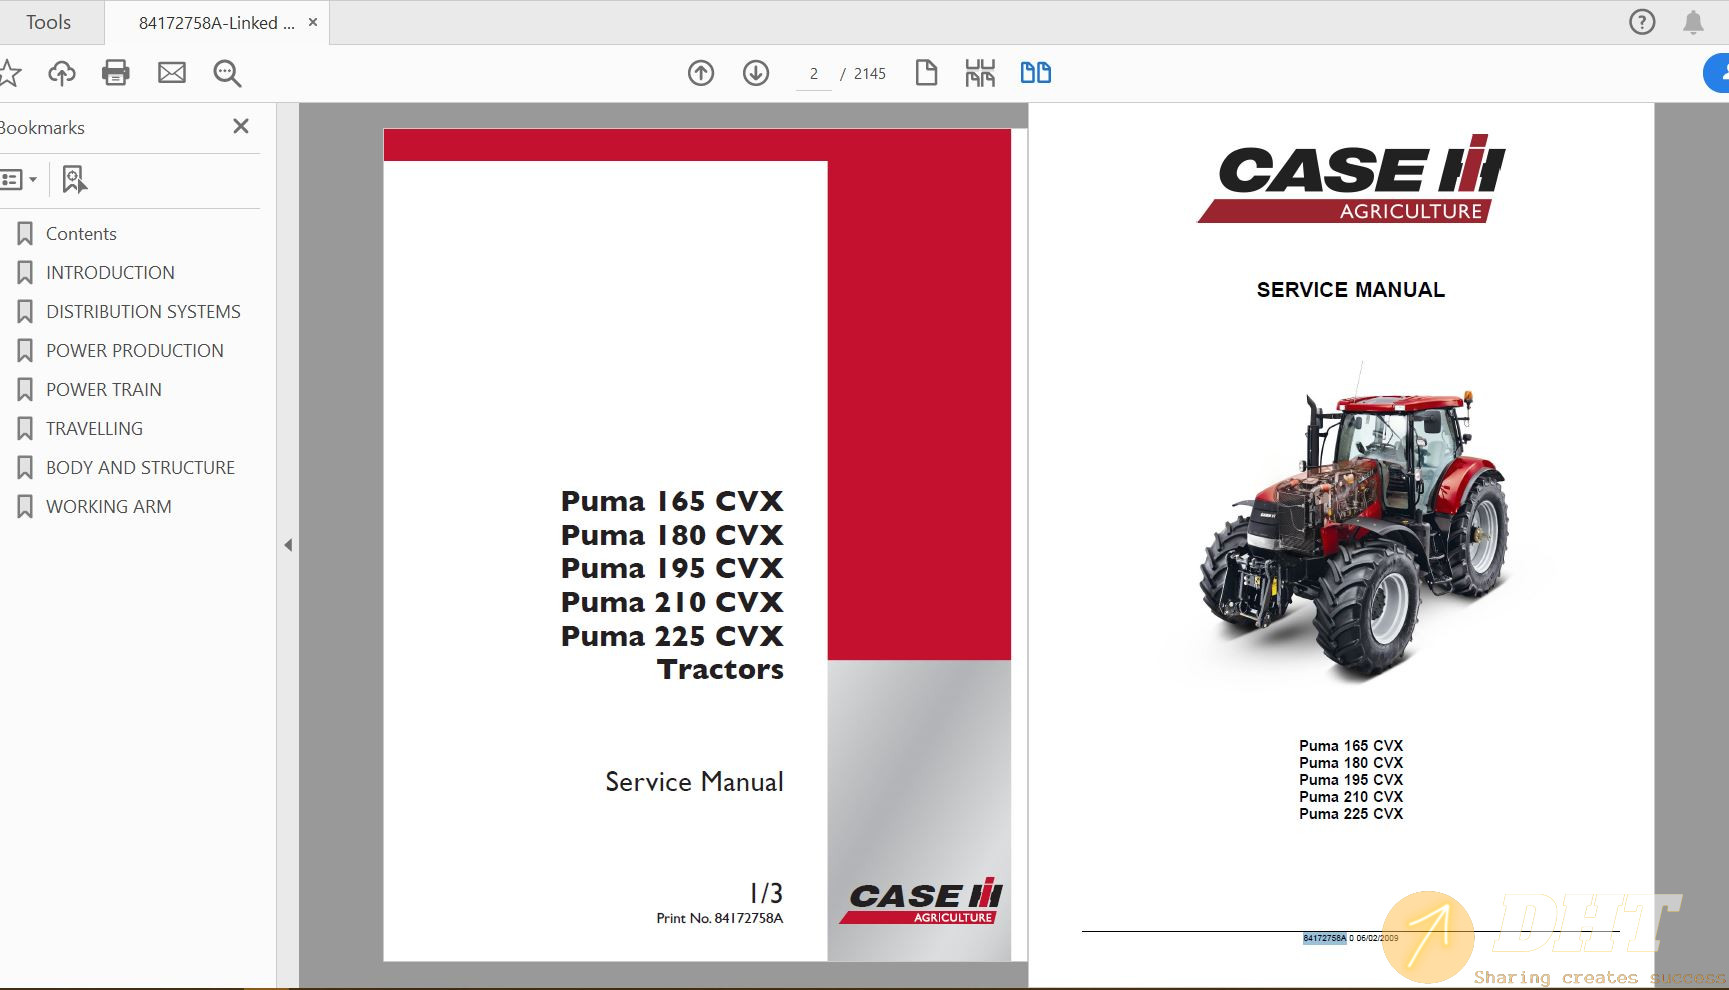Click the find bookmark icon
Image resolution: width=1729 pixels, height=990 pixels.
coord(74,180)
